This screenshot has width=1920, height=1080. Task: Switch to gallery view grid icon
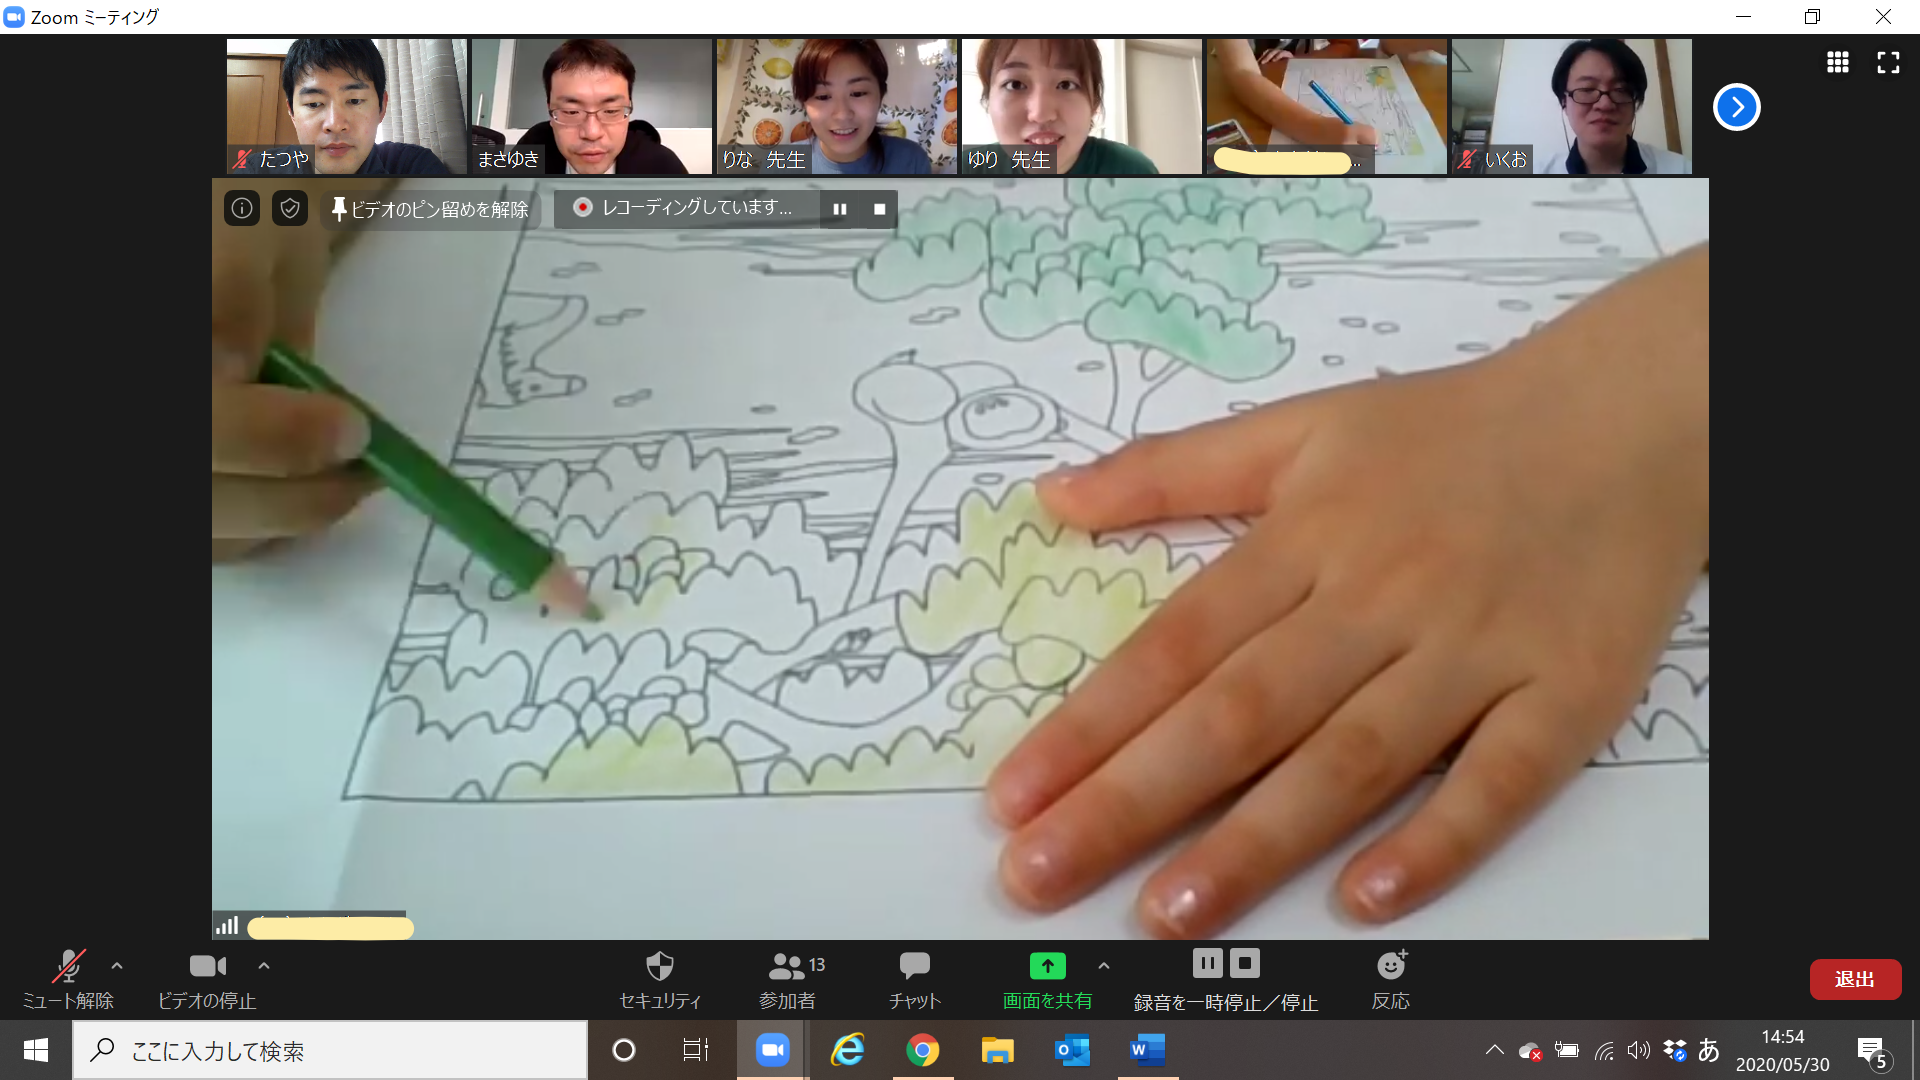[1837, 62]
